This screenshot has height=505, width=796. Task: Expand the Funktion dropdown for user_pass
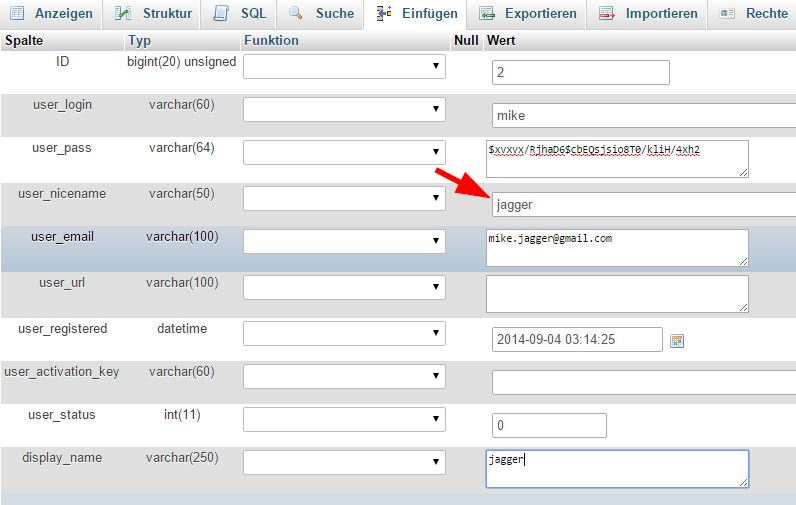pos(344,152)
